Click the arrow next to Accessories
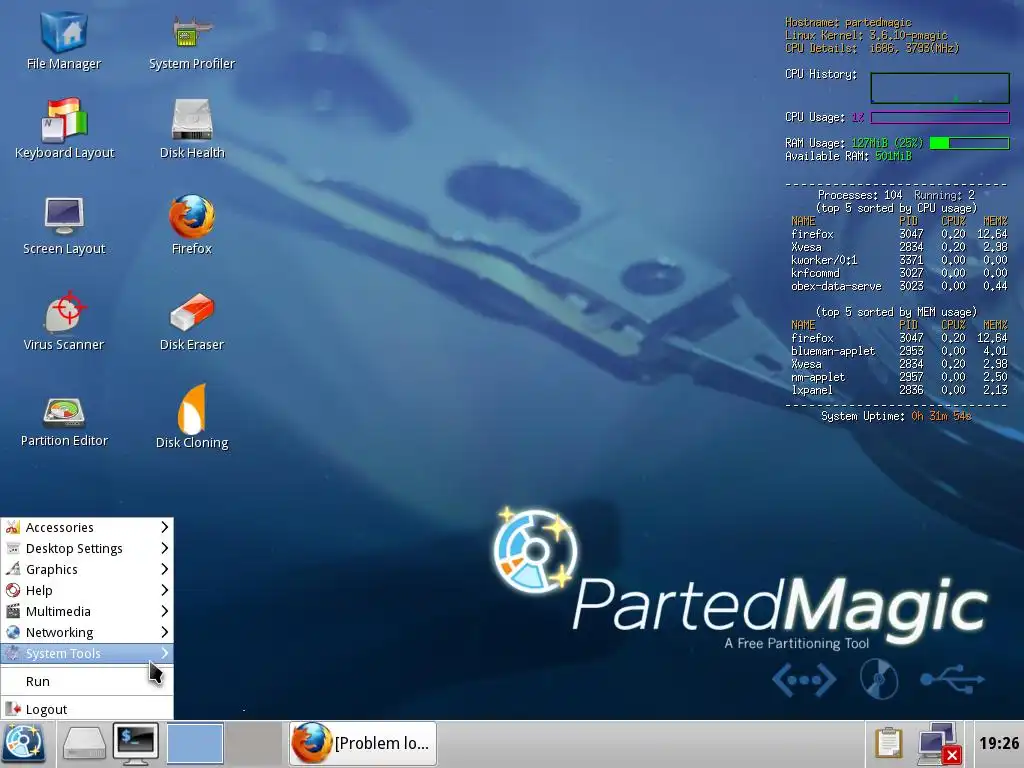This screenshot has height=768, width=1024. point(165,527)
